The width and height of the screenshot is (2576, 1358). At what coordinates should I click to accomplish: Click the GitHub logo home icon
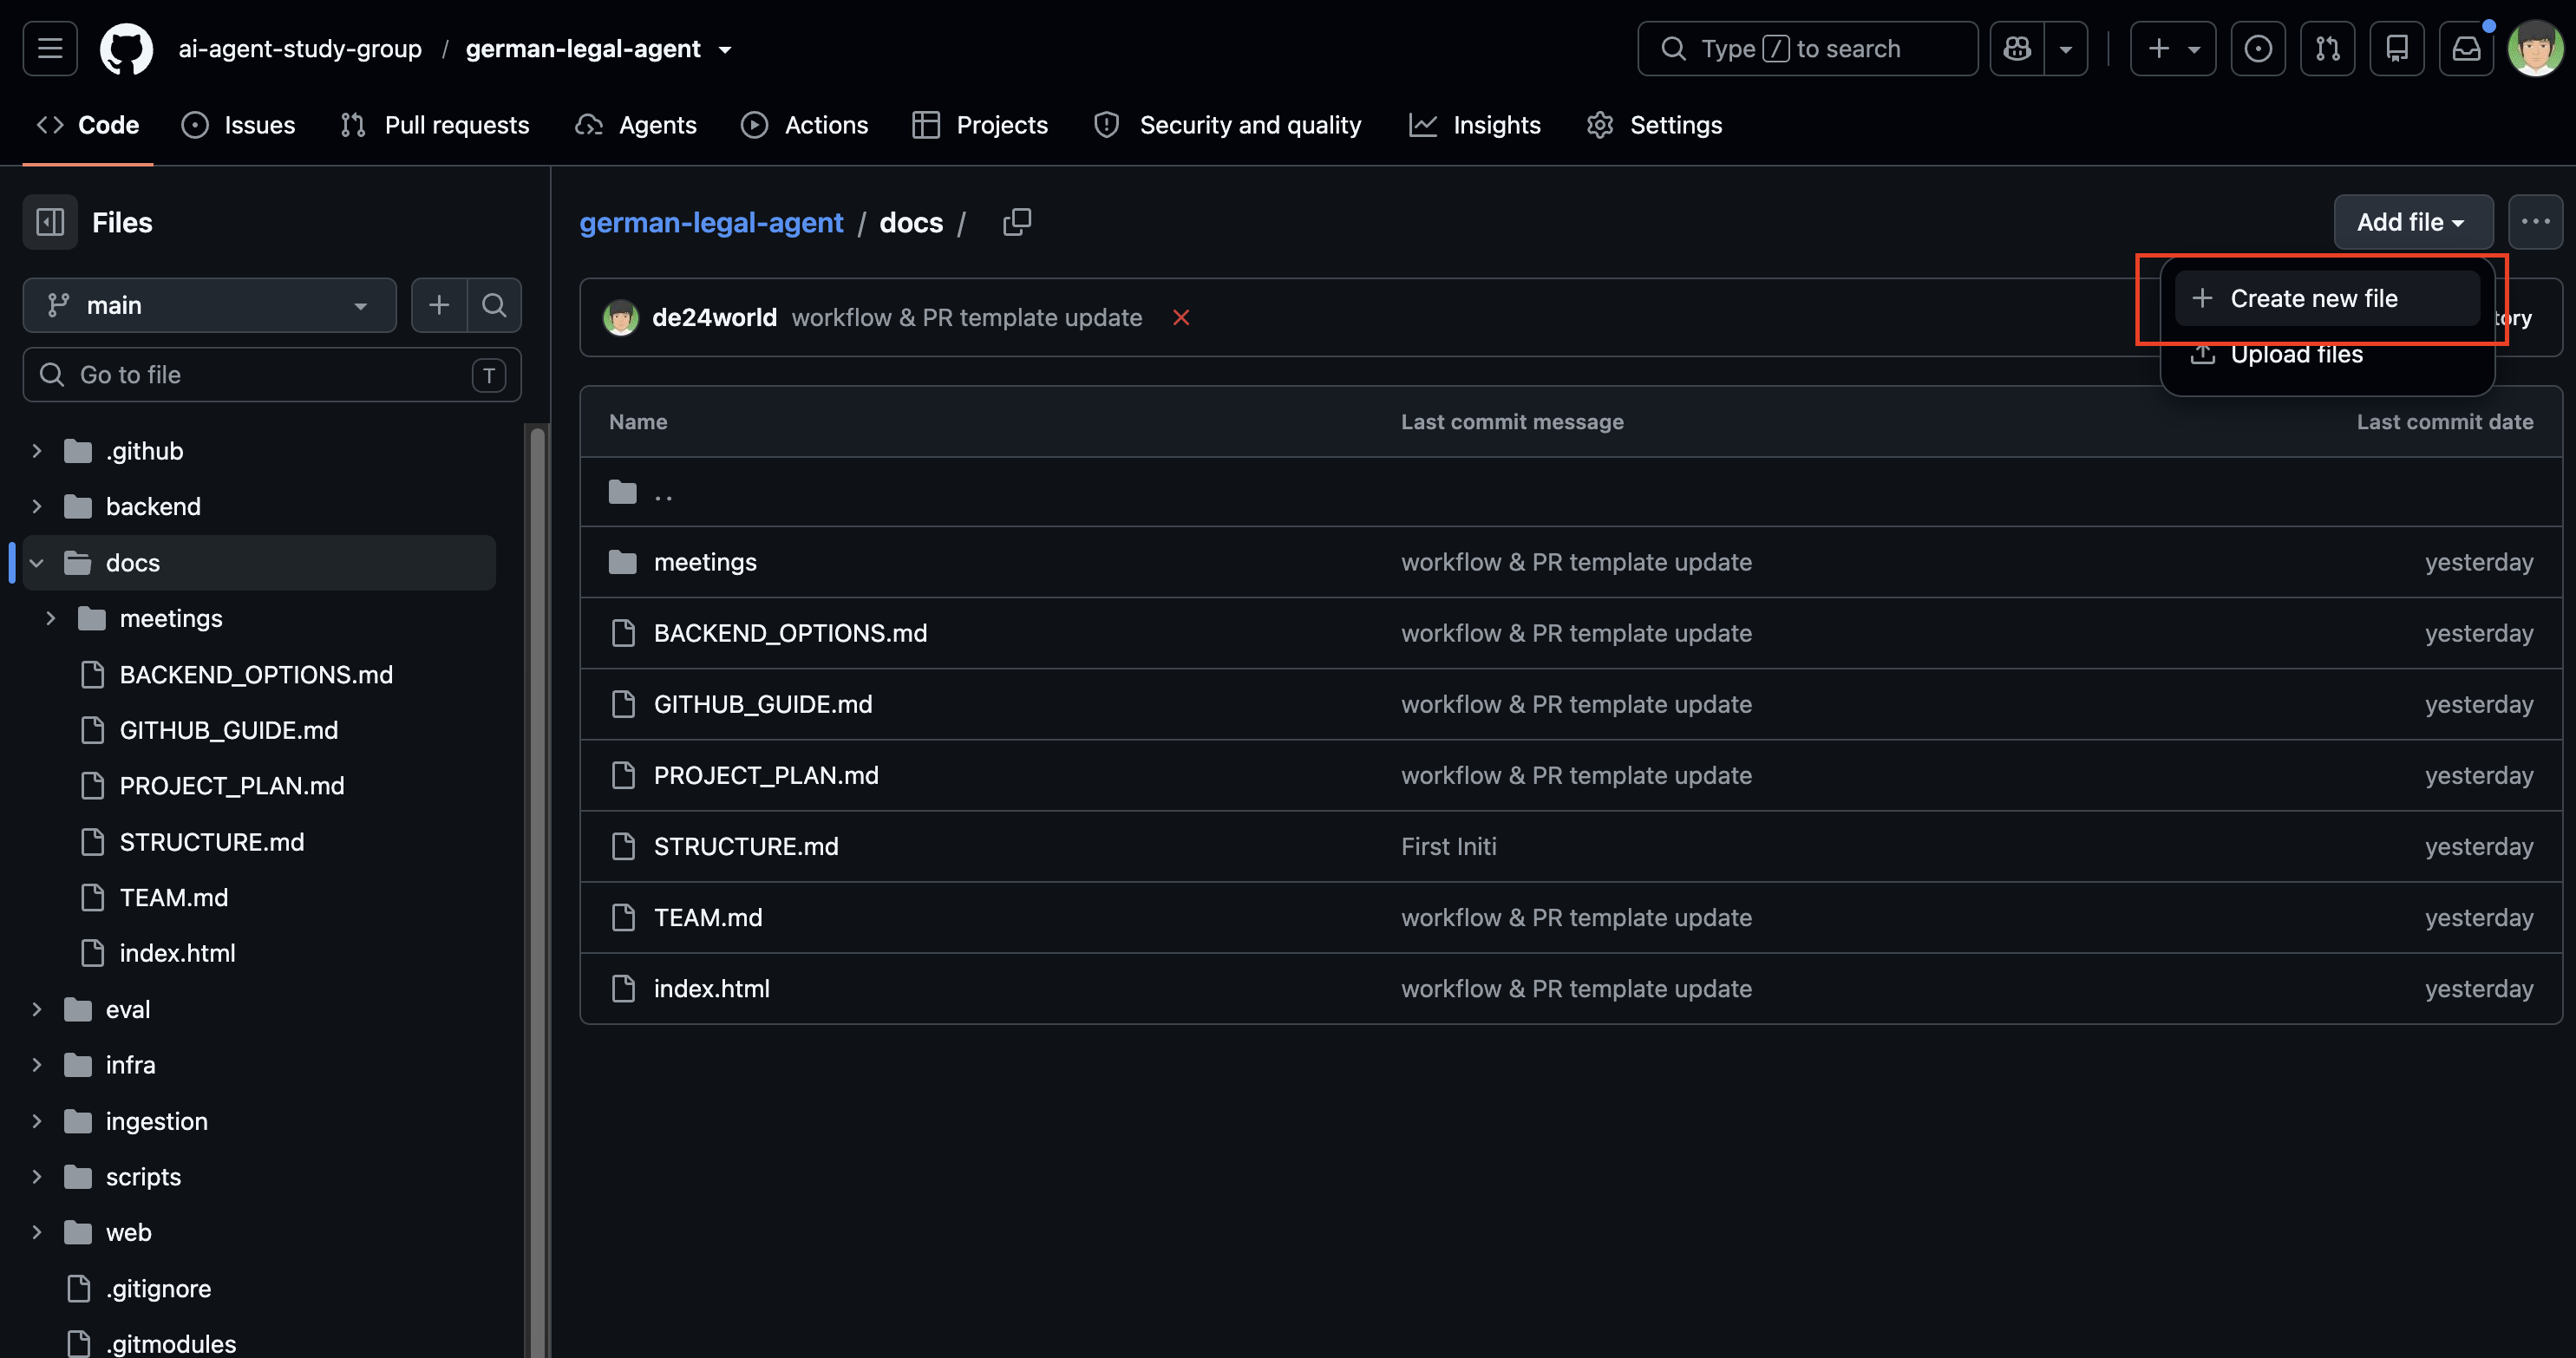point(127,48)
